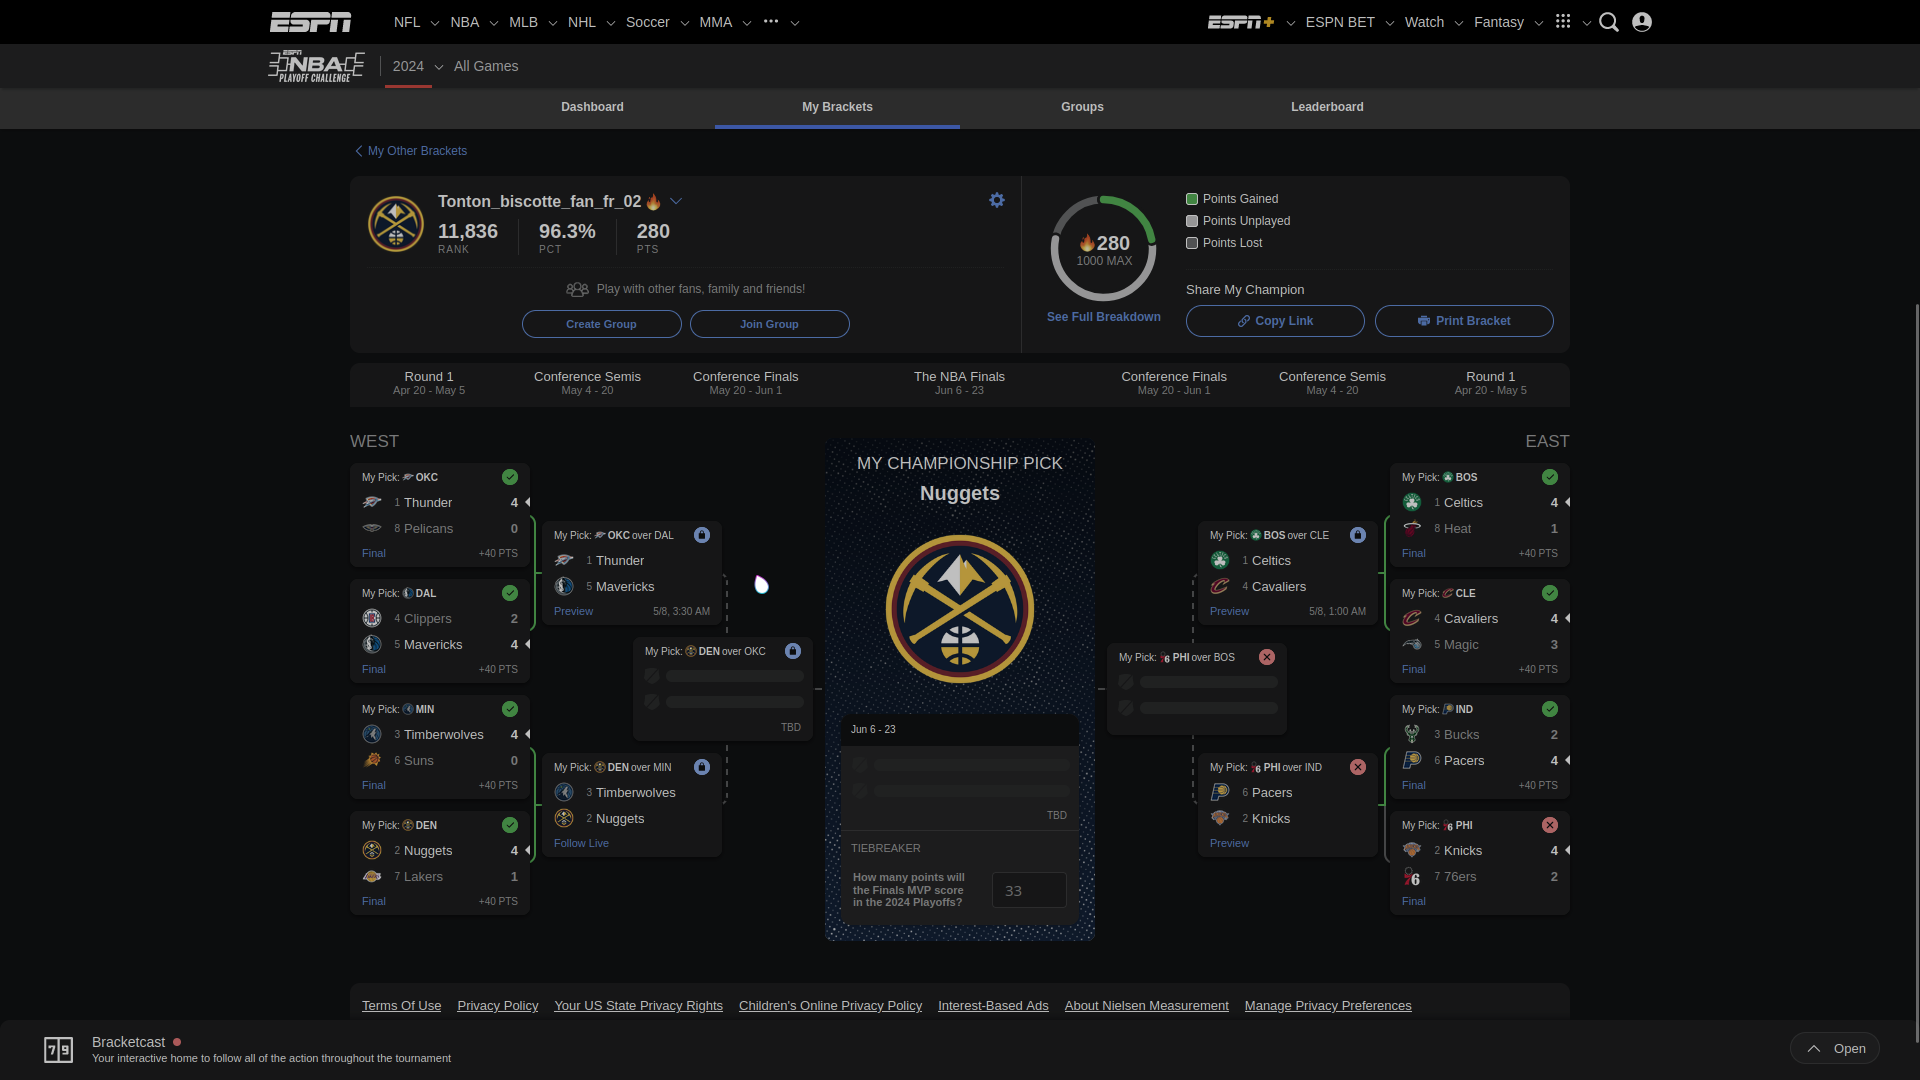Click the lock icon on DEN over OKC
The image size is (1920, 1080).
(x=793, y=651)
